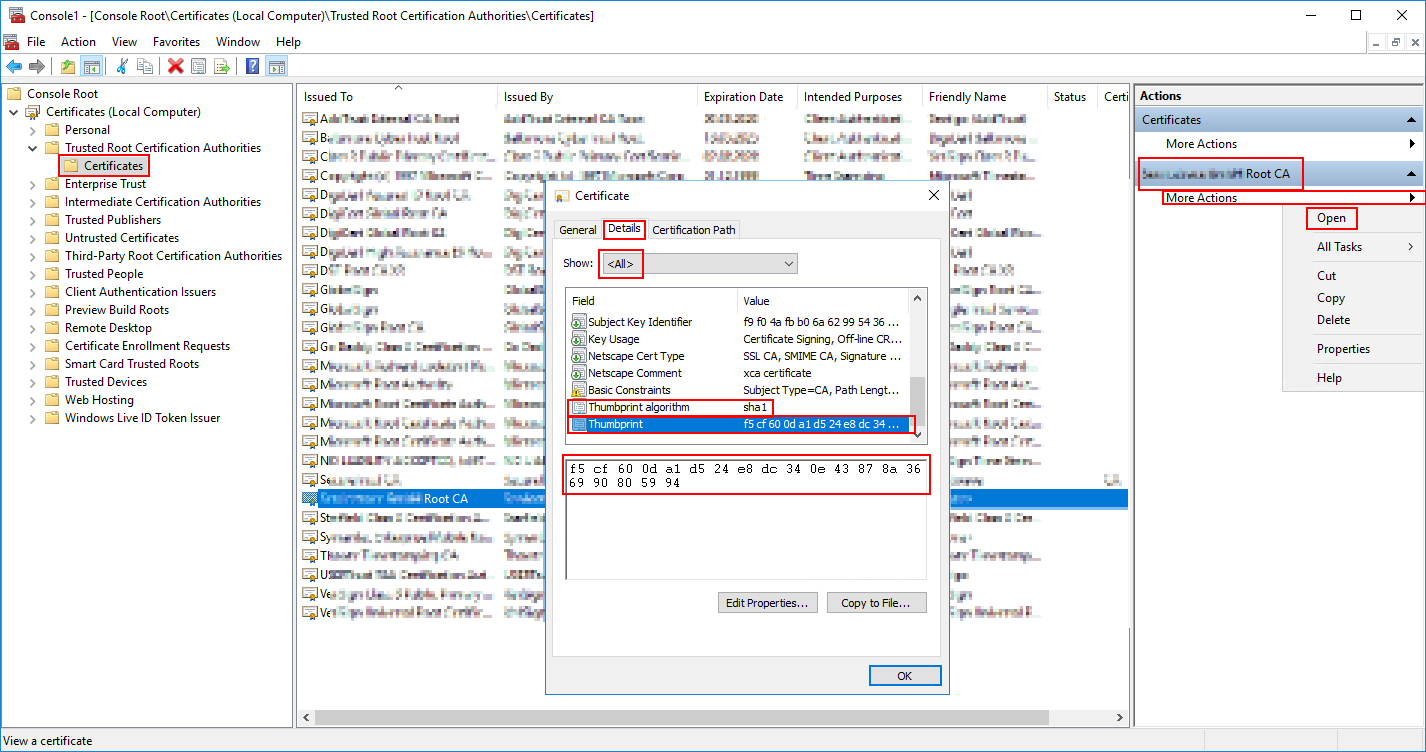The image size is (1426, 752).
Task: Collapse the Trusted Root Certification Authorities node
Action: coord(32,147)
